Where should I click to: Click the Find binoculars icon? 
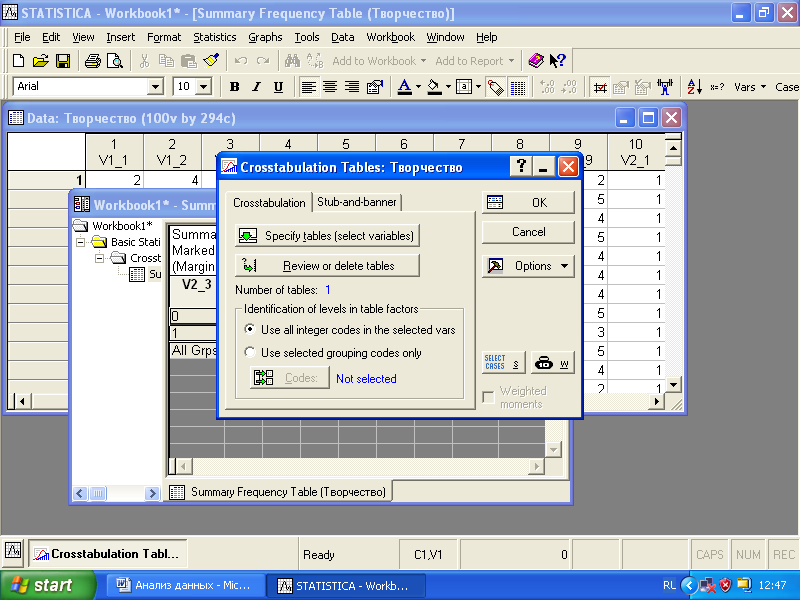292,61
